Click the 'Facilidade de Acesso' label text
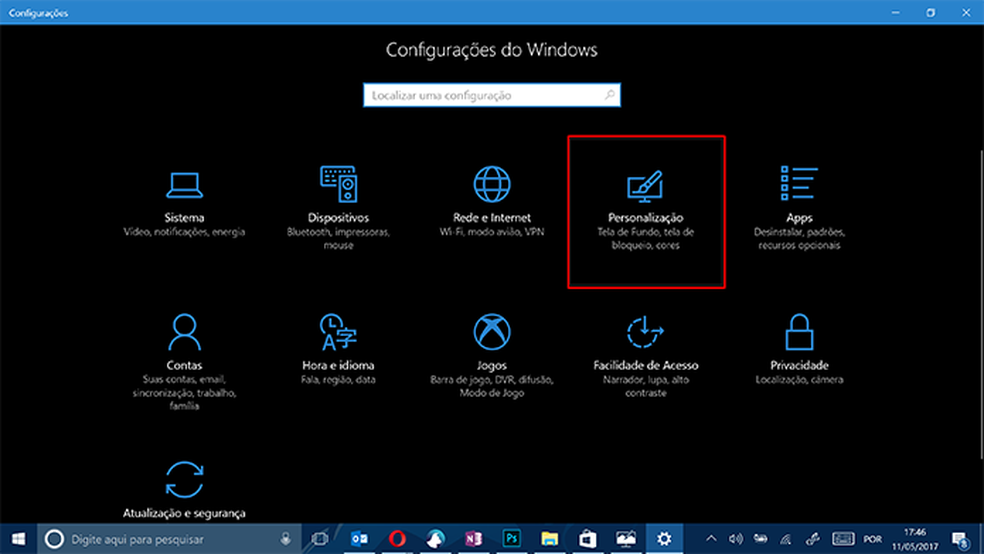This screenshot has width=984, height=554. point(646,365)
